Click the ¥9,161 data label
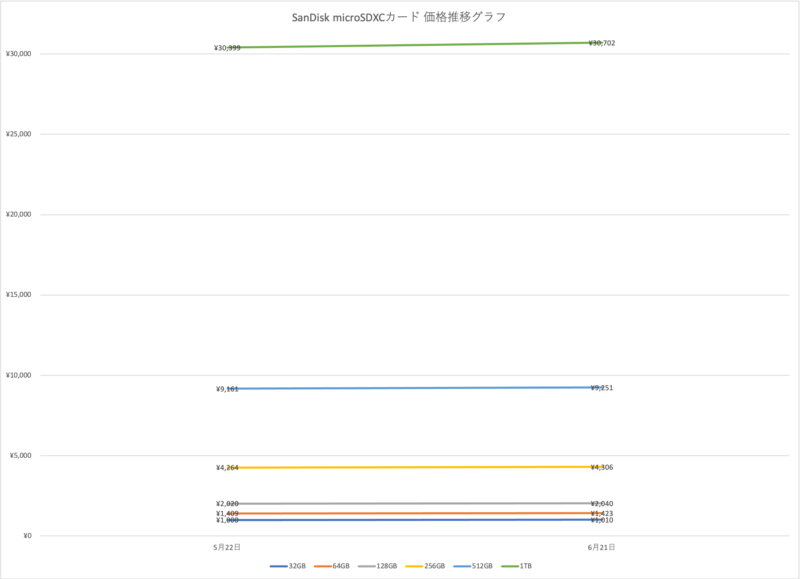This screenshot has width=800, height=579. (x=227, y=389)
